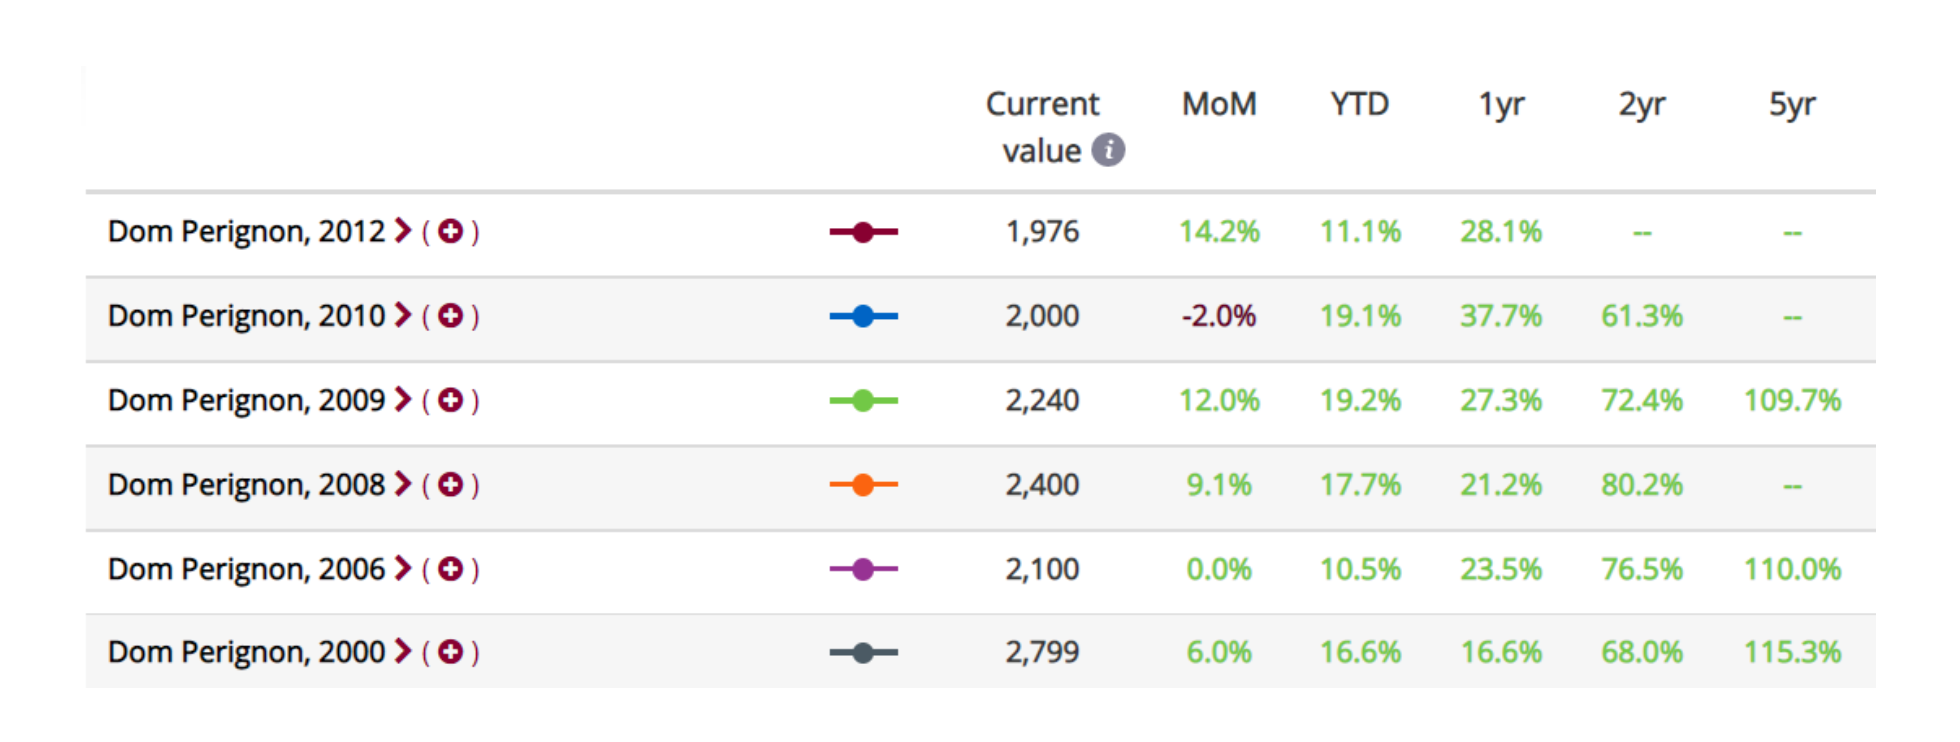Open the Dom Perignon, 2008 link
The height and width of the screenshot is (742, 1960).
(x=246, y=485)
